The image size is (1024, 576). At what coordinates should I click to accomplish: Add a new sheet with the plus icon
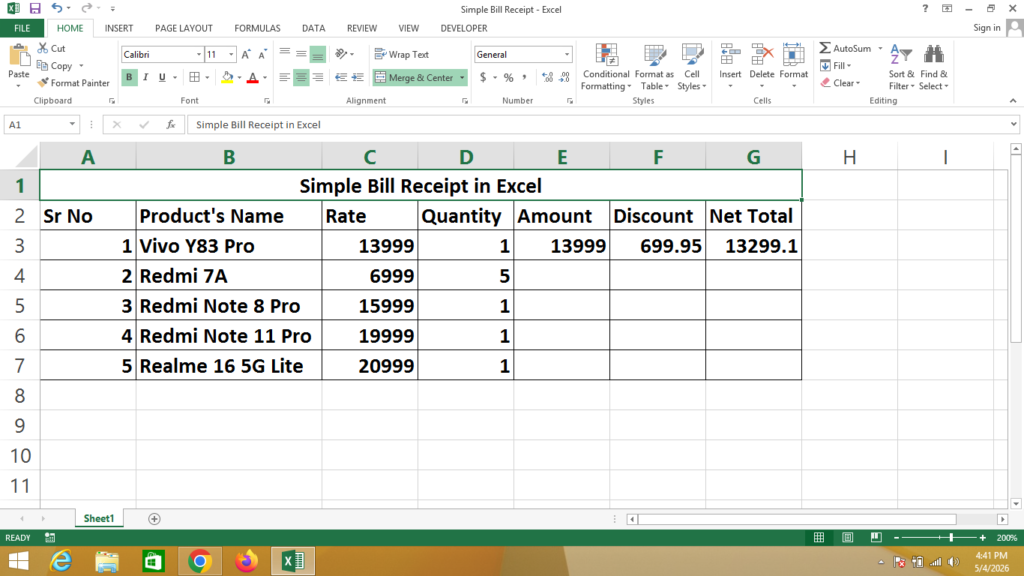tap(154, 519)
